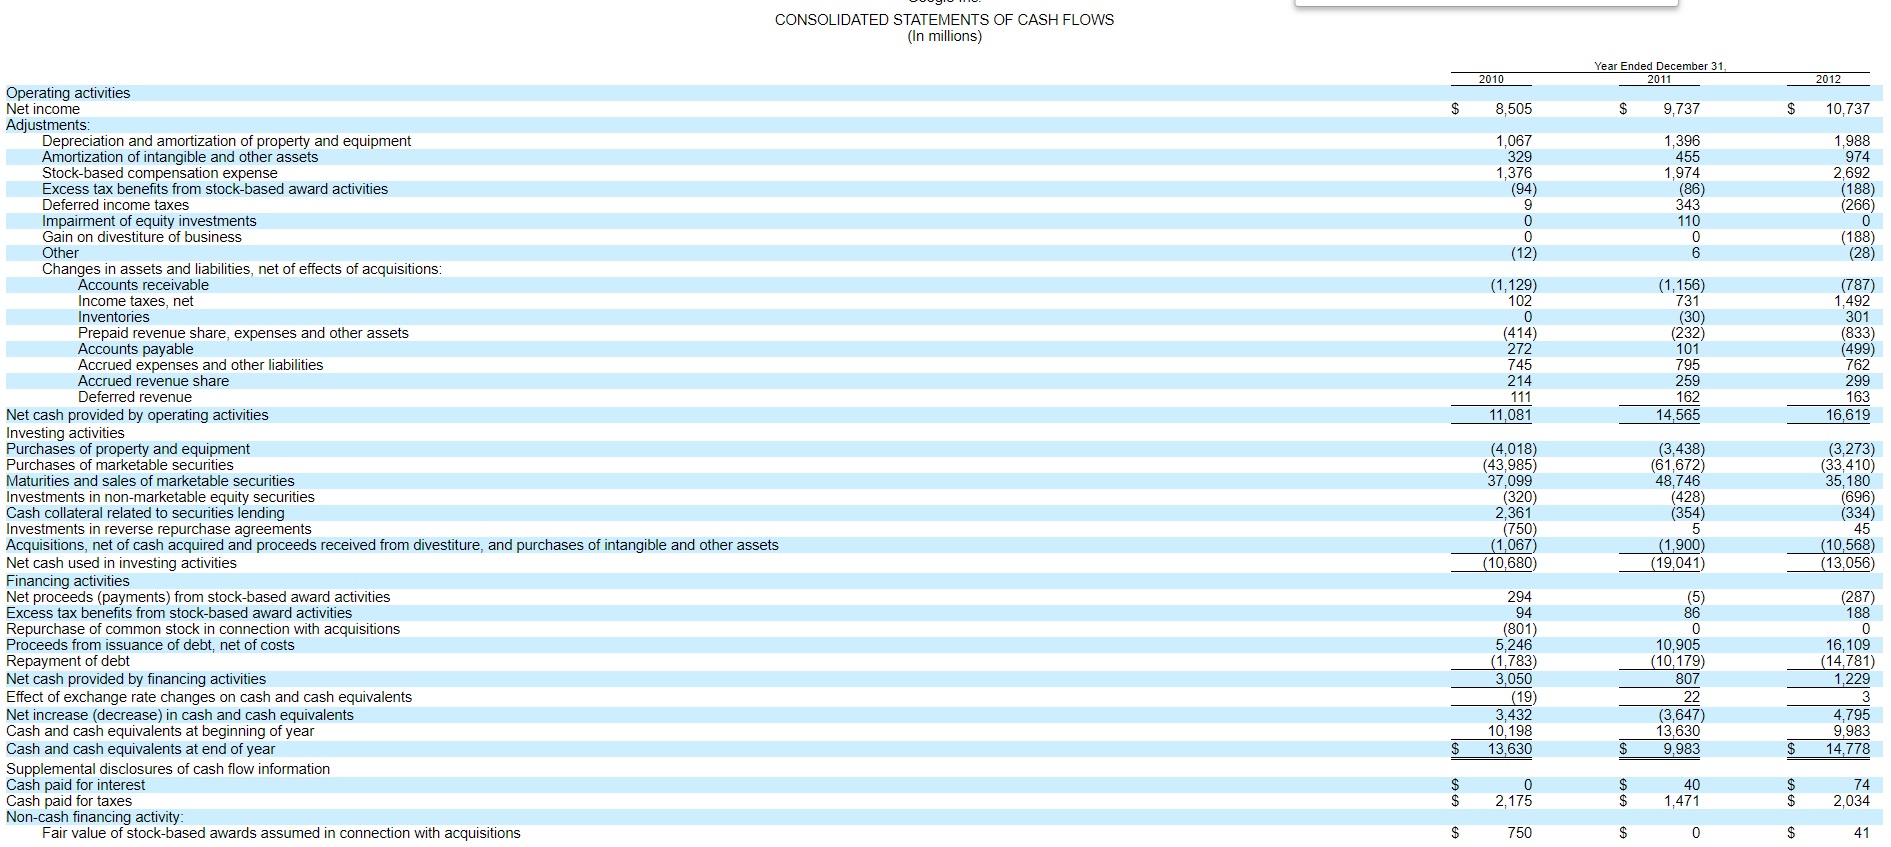The image size is (1891, 847).
Task: Click 'Proceeds from issuance of debt' label
Action: click(x=150, y=645)
